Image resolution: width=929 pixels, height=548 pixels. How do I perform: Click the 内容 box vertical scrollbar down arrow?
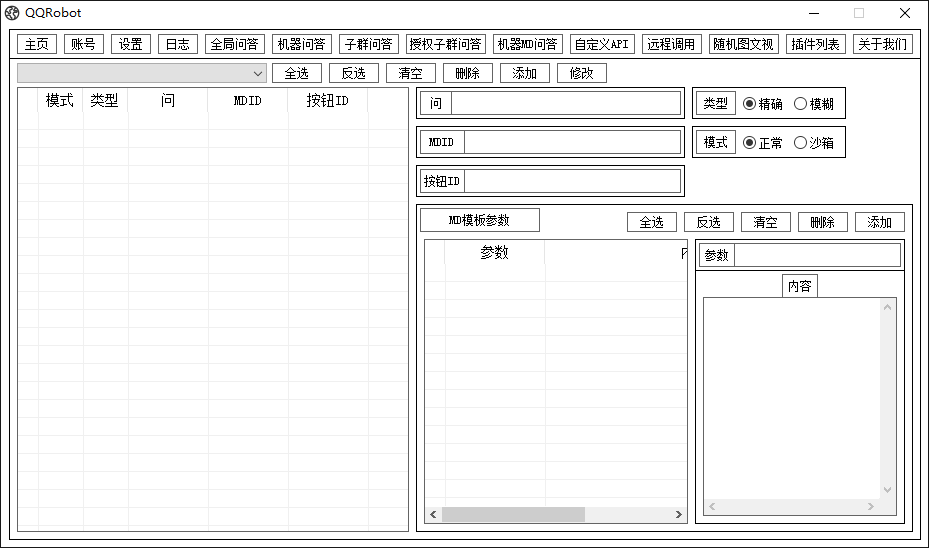pyautogui.click(x=887, y=490)
